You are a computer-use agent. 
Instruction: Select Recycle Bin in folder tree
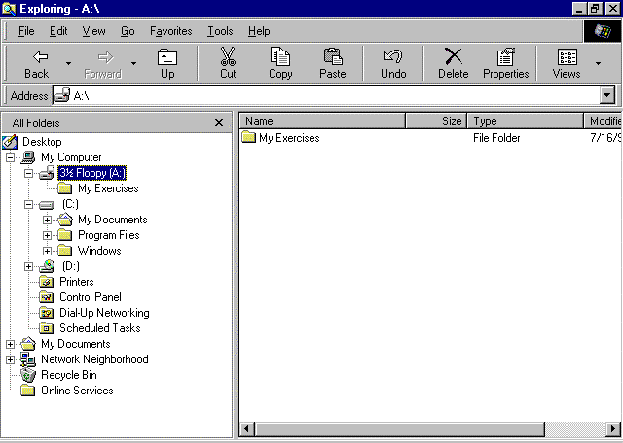pyautogui.click(x=68, y=375)
